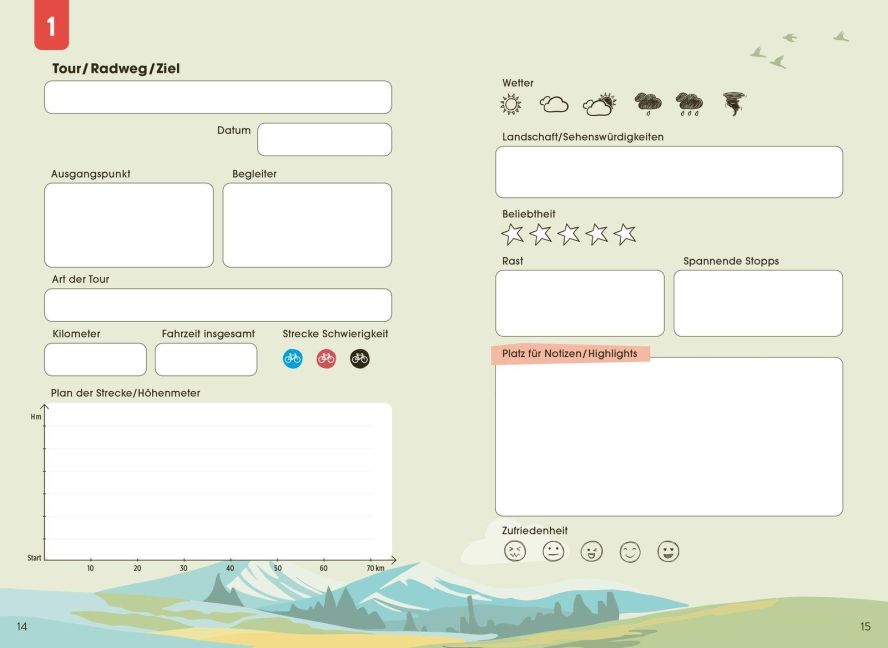Viewport: 888px width, 648px height.
Task: Select the tornado weather icon
Action: (734, 104)
